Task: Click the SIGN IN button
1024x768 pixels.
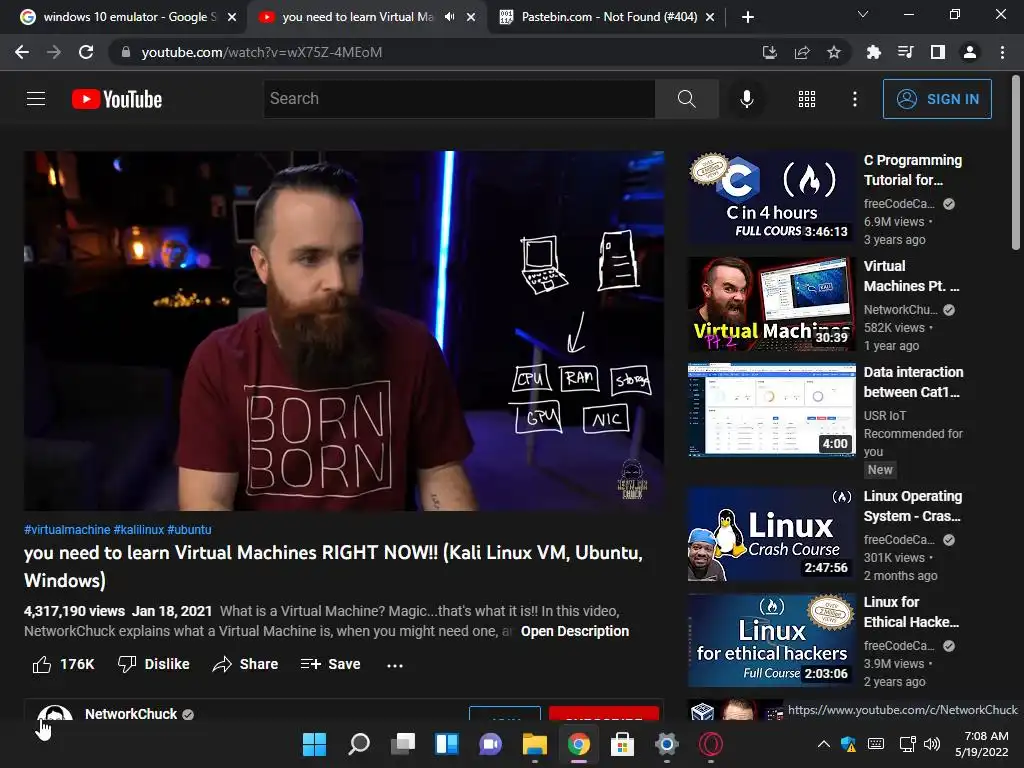Action: [936, 99]
